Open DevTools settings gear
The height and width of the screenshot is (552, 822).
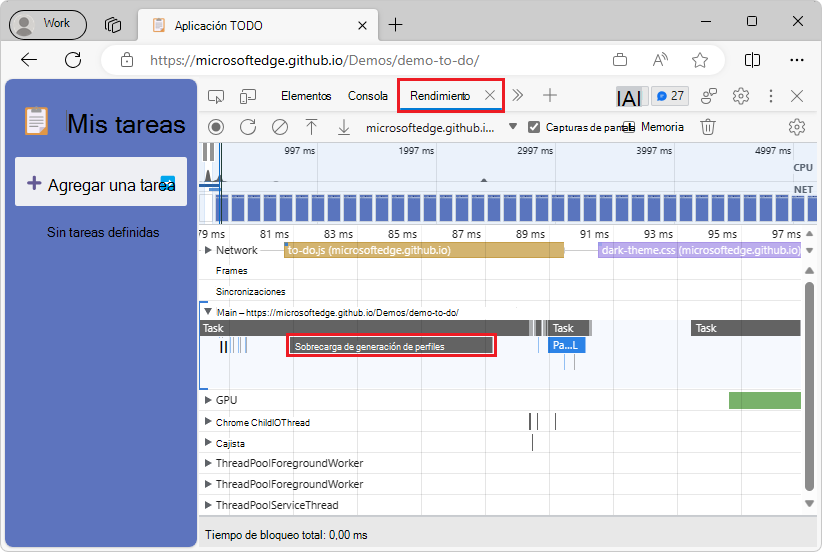(741, 96)
